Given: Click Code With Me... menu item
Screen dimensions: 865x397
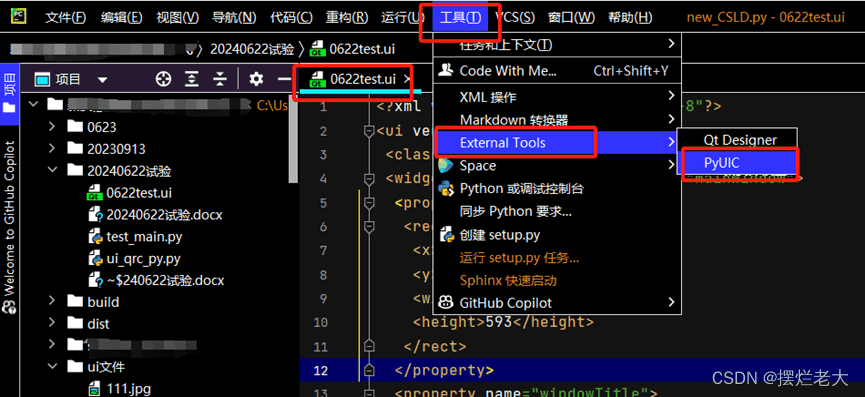Looking at the screenshot, I should click(556, 71).
